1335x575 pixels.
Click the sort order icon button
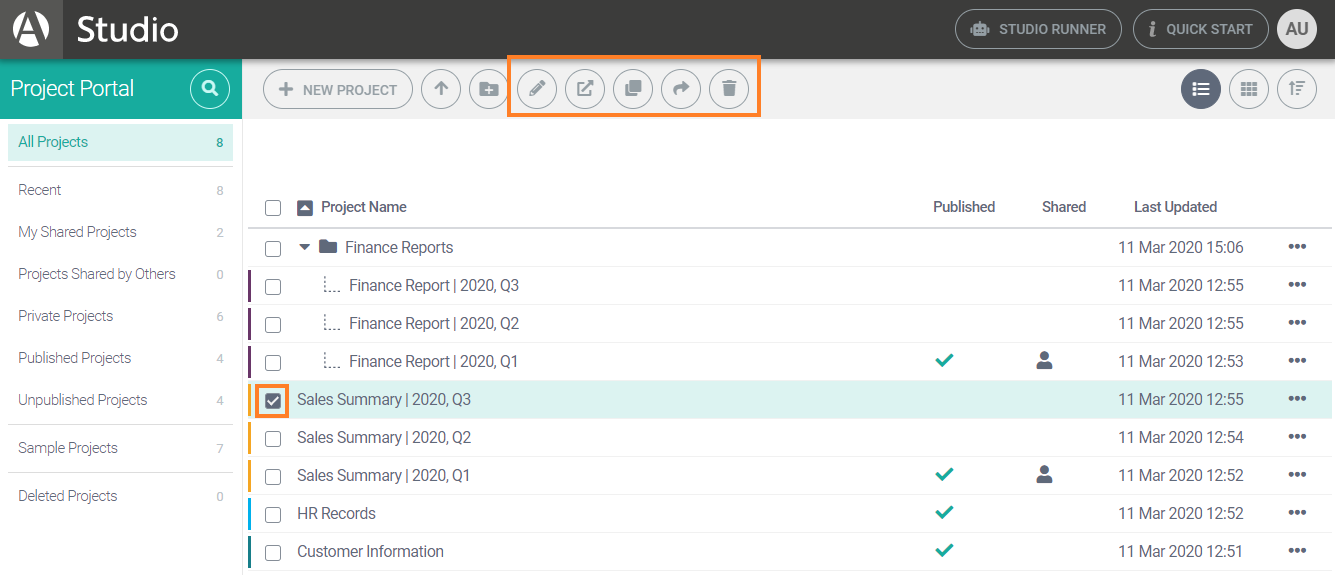pyautogui.click(x=1297, y=89)
